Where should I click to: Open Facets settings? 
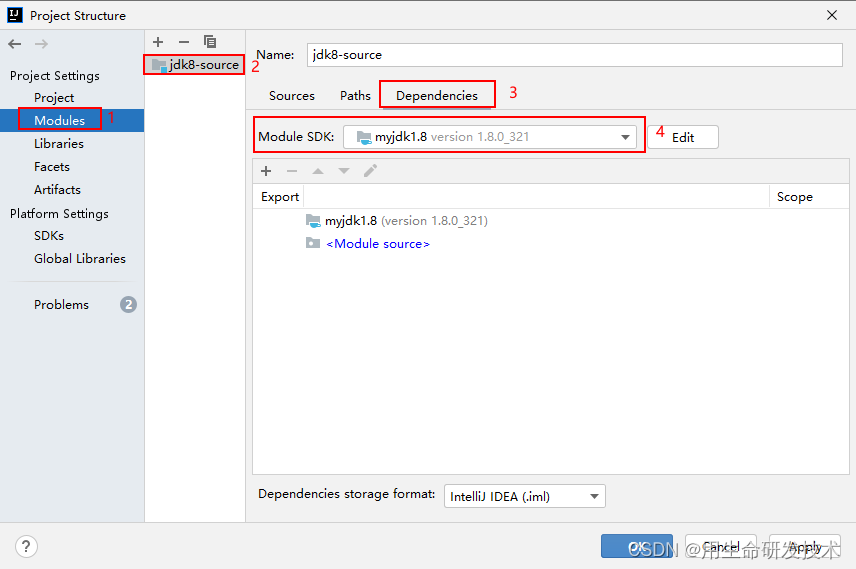52,167
